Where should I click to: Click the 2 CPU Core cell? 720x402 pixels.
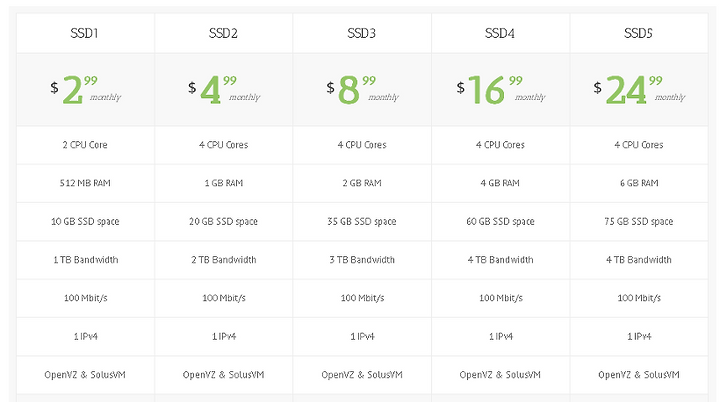point(85,145)
